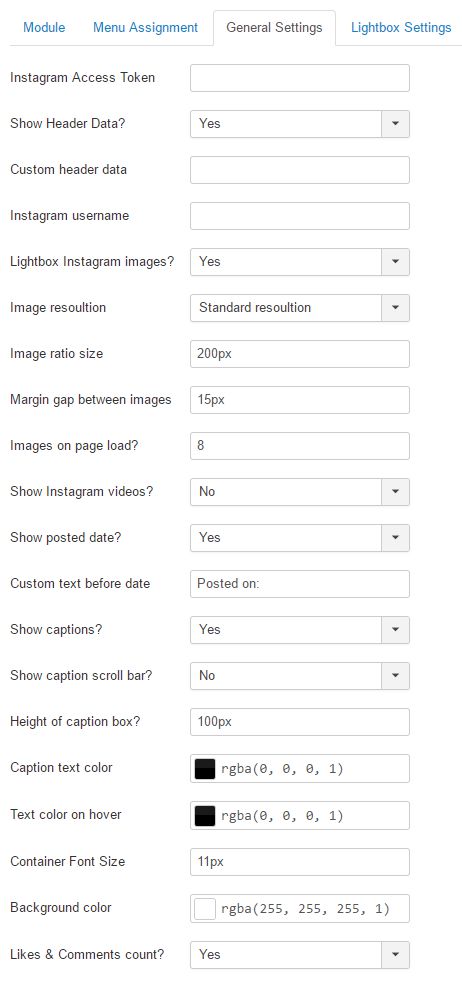The height and width of the screenshot is (990, 462).
Task: Switch to the Lightbox Settings tab
Action: coord(401,28)
